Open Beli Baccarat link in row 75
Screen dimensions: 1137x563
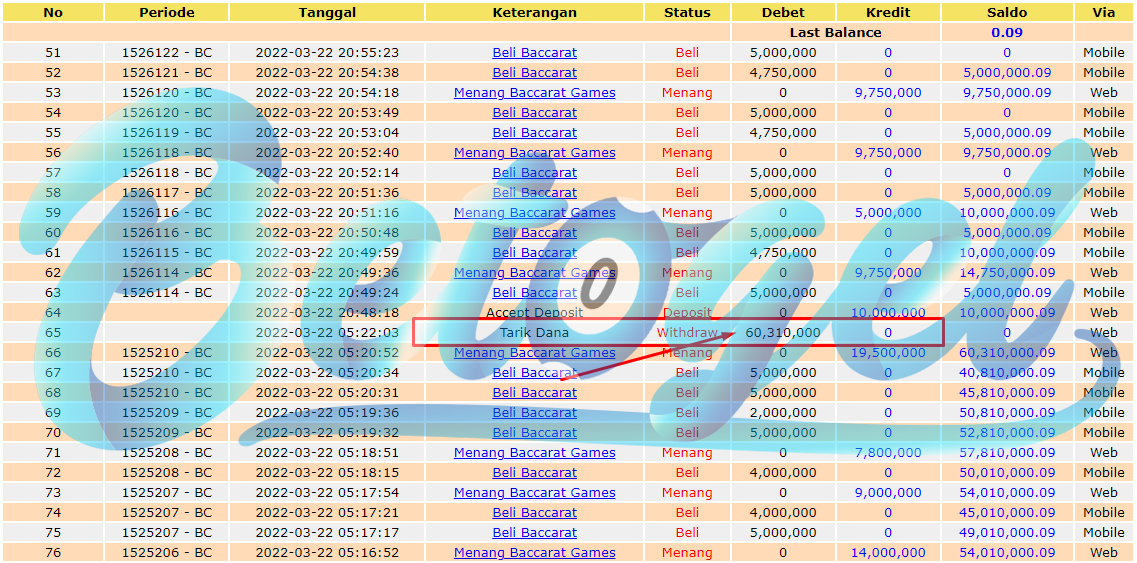[534, 532]
